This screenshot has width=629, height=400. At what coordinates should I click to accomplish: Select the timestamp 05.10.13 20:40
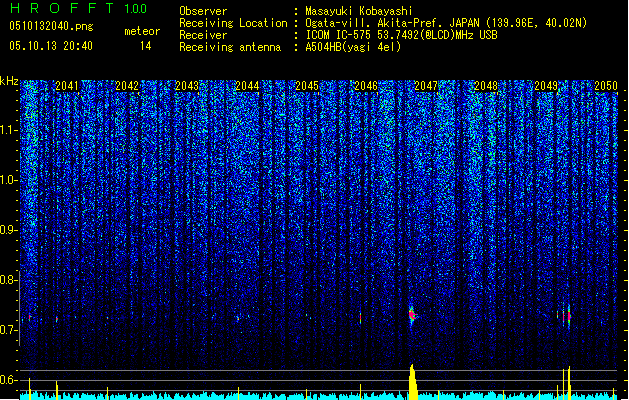[x=51, y=46]
